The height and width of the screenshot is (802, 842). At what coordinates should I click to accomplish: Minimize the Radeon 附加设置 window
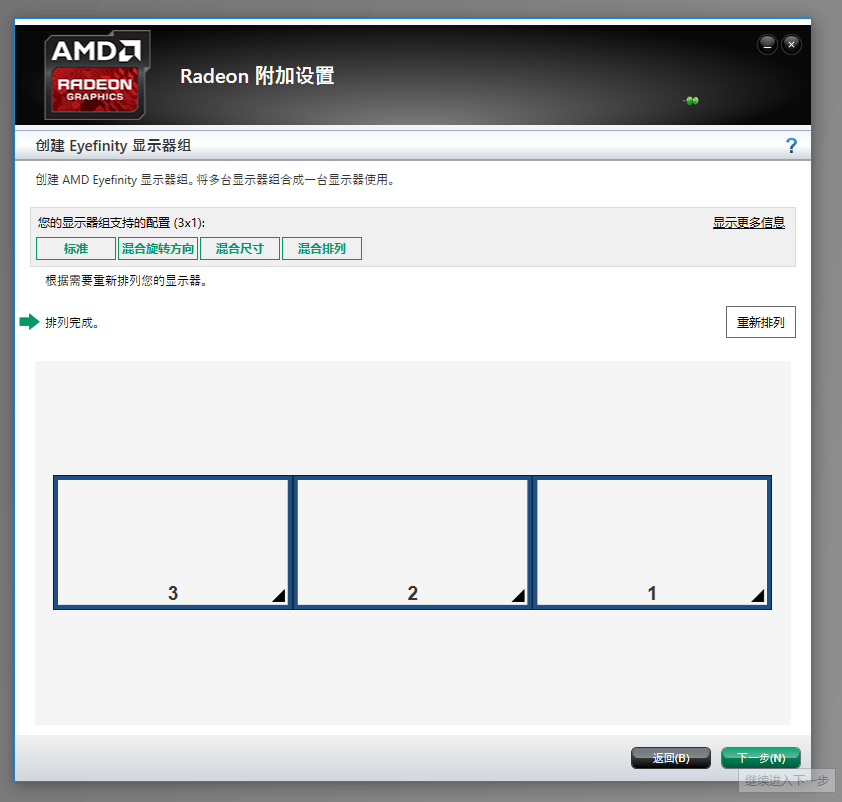767,44
